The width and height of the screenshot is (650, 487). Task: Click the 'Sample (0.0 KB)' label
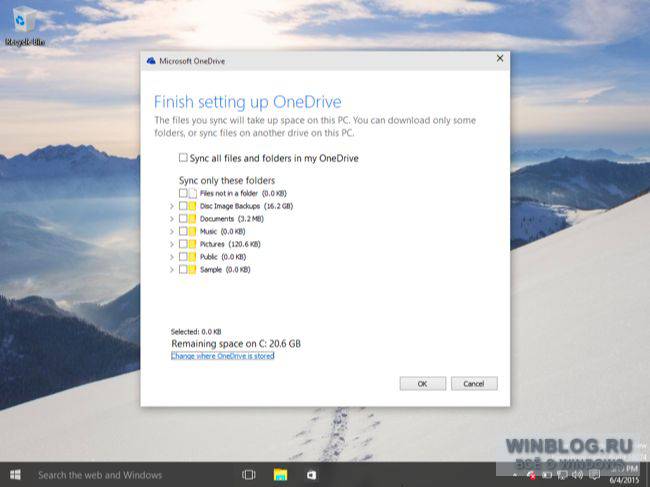225,270
